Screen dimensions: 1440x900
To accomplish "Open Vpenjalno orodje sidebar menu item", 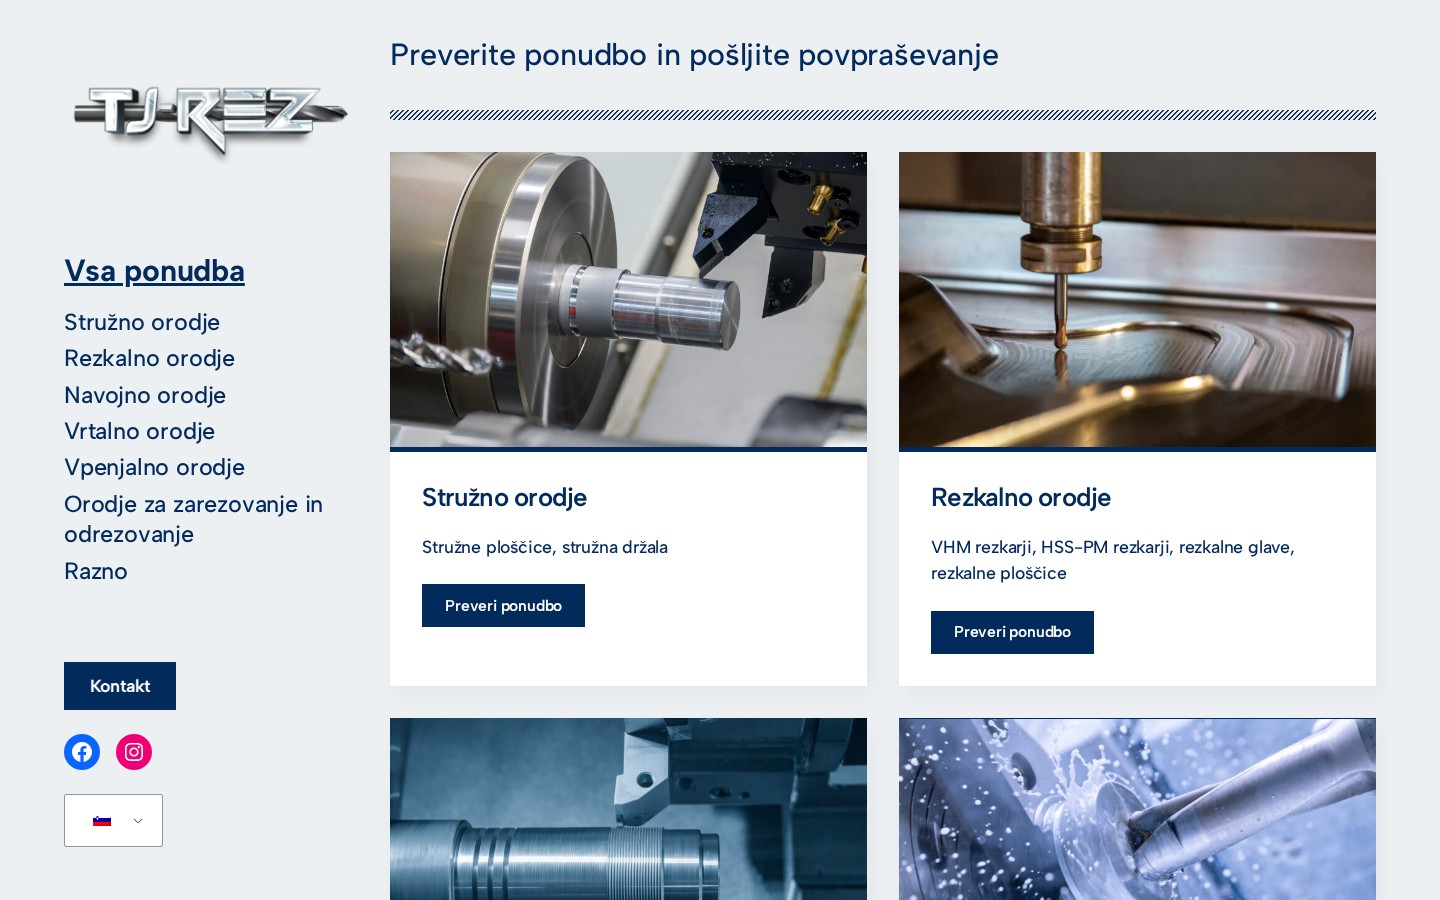I will point(155,467).
